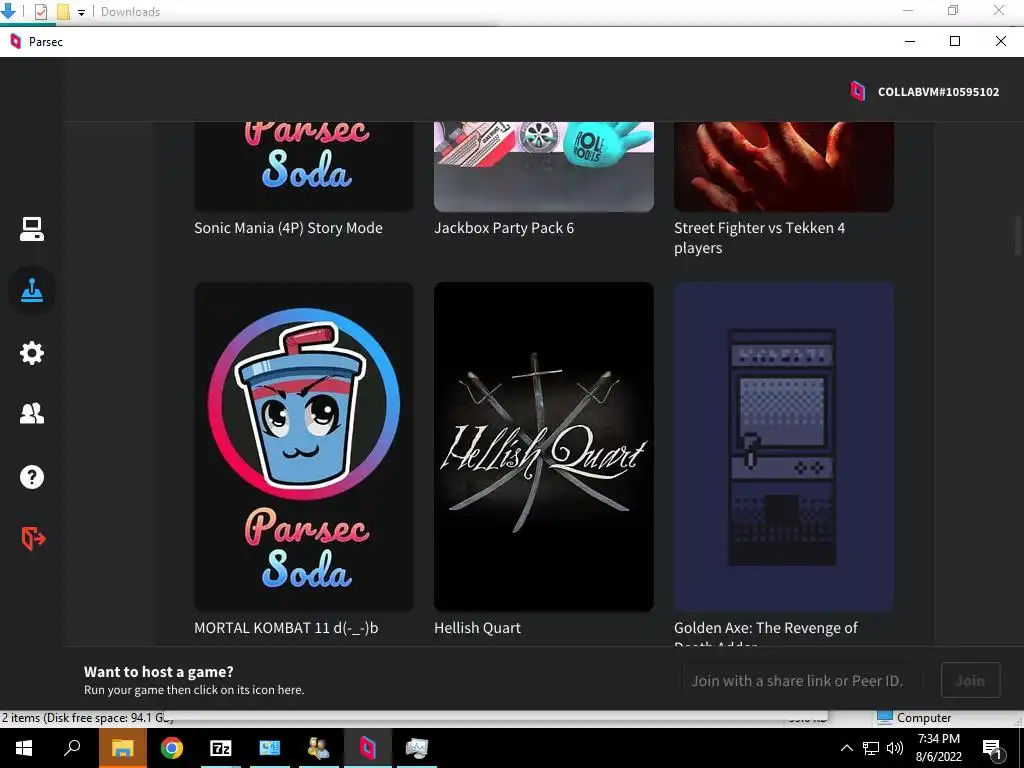The image size is (1024, 768).
Task: Click 'Golden Axe: The Revenge of' title
Action: (x=765, y=628)
